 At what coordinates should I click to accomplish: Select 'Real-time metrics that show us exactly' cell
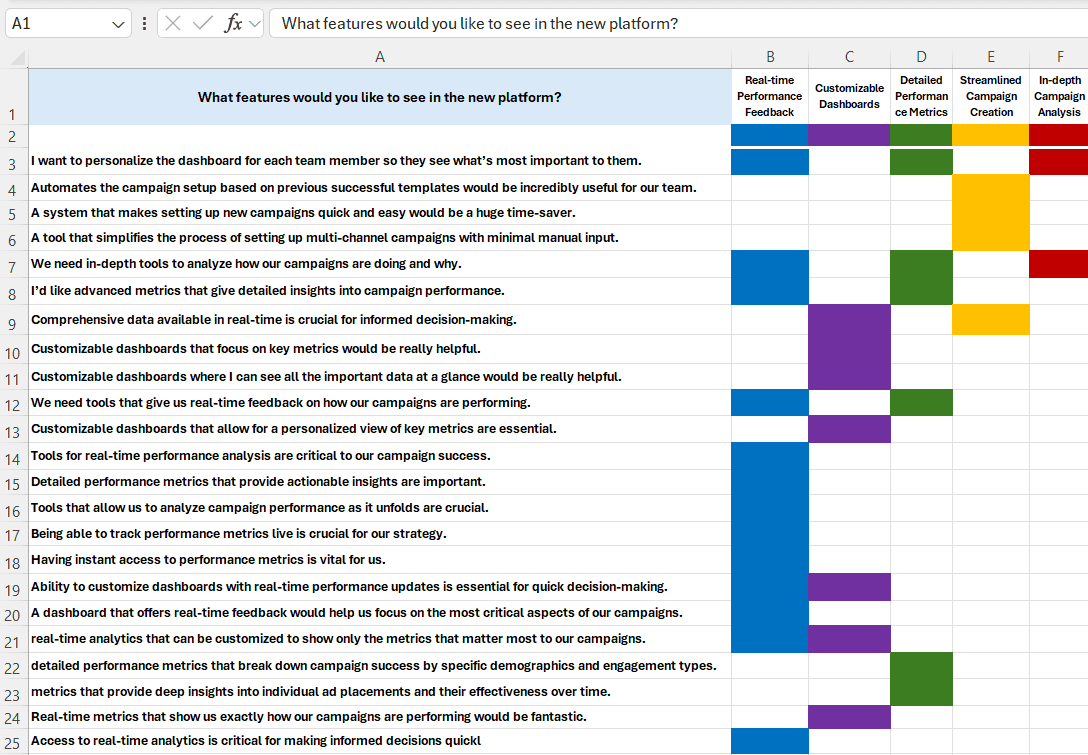tap(380, 717)
